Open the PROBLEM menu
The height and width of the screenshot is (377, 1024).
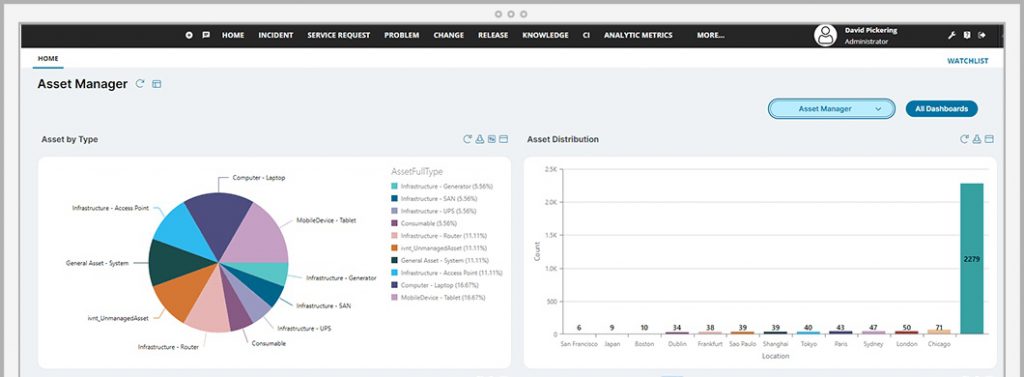tap(402, 35)
